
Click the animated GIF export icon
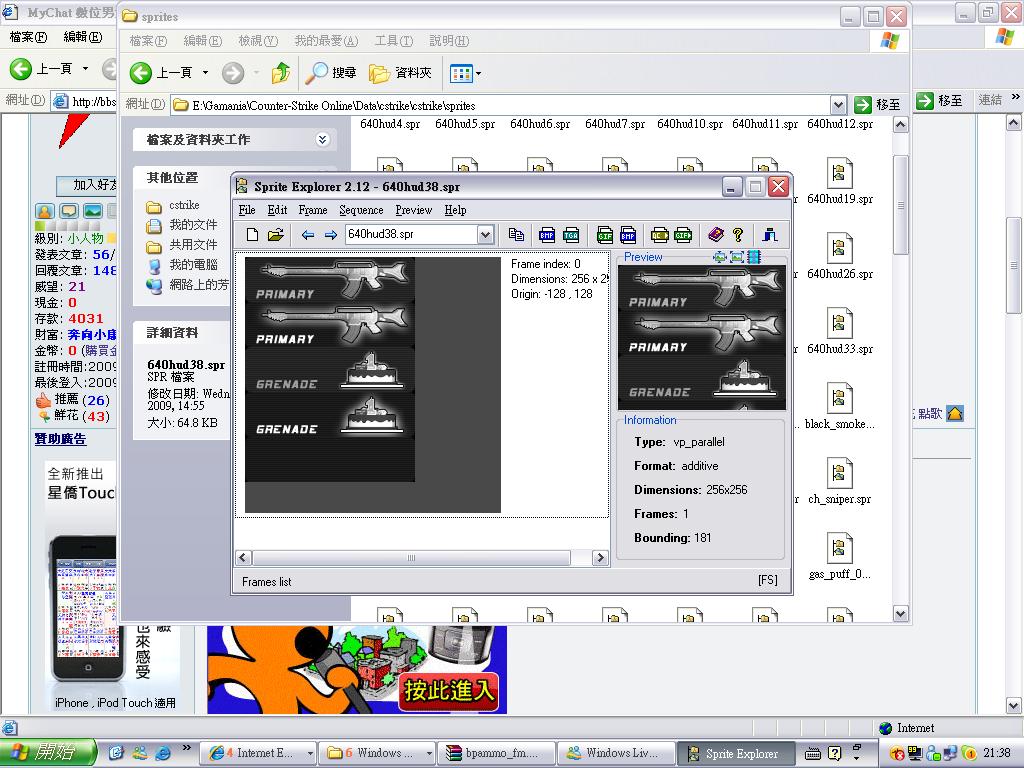coord(683,234)
